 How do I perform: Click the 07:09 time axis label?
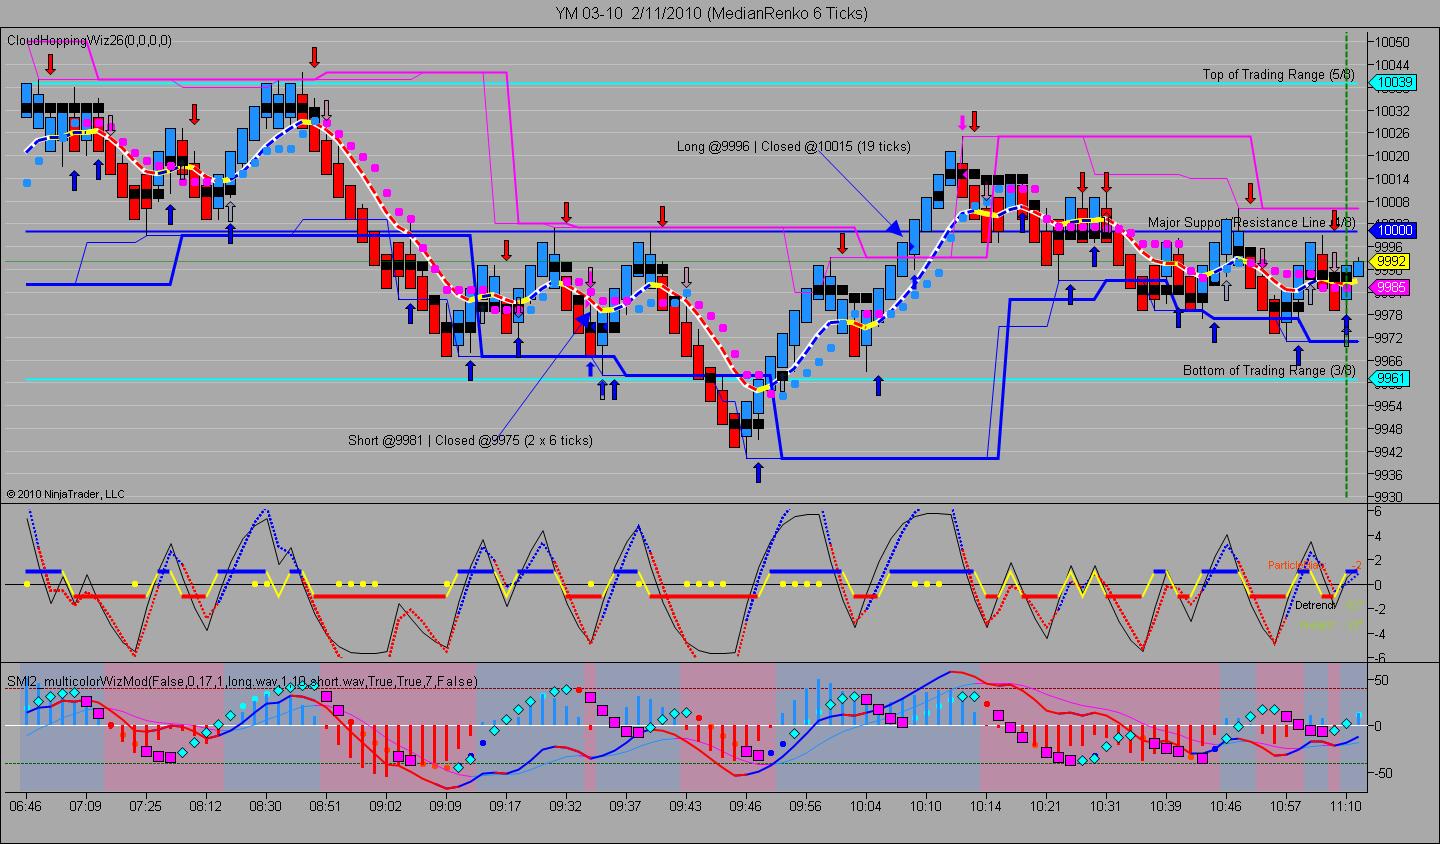[x=85, y=805]
